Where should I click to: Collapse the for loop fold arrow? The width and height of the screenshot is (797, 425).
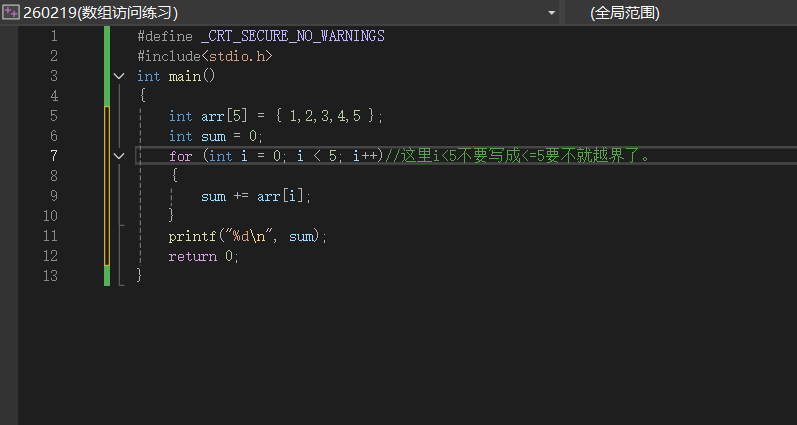pos(119,156)
